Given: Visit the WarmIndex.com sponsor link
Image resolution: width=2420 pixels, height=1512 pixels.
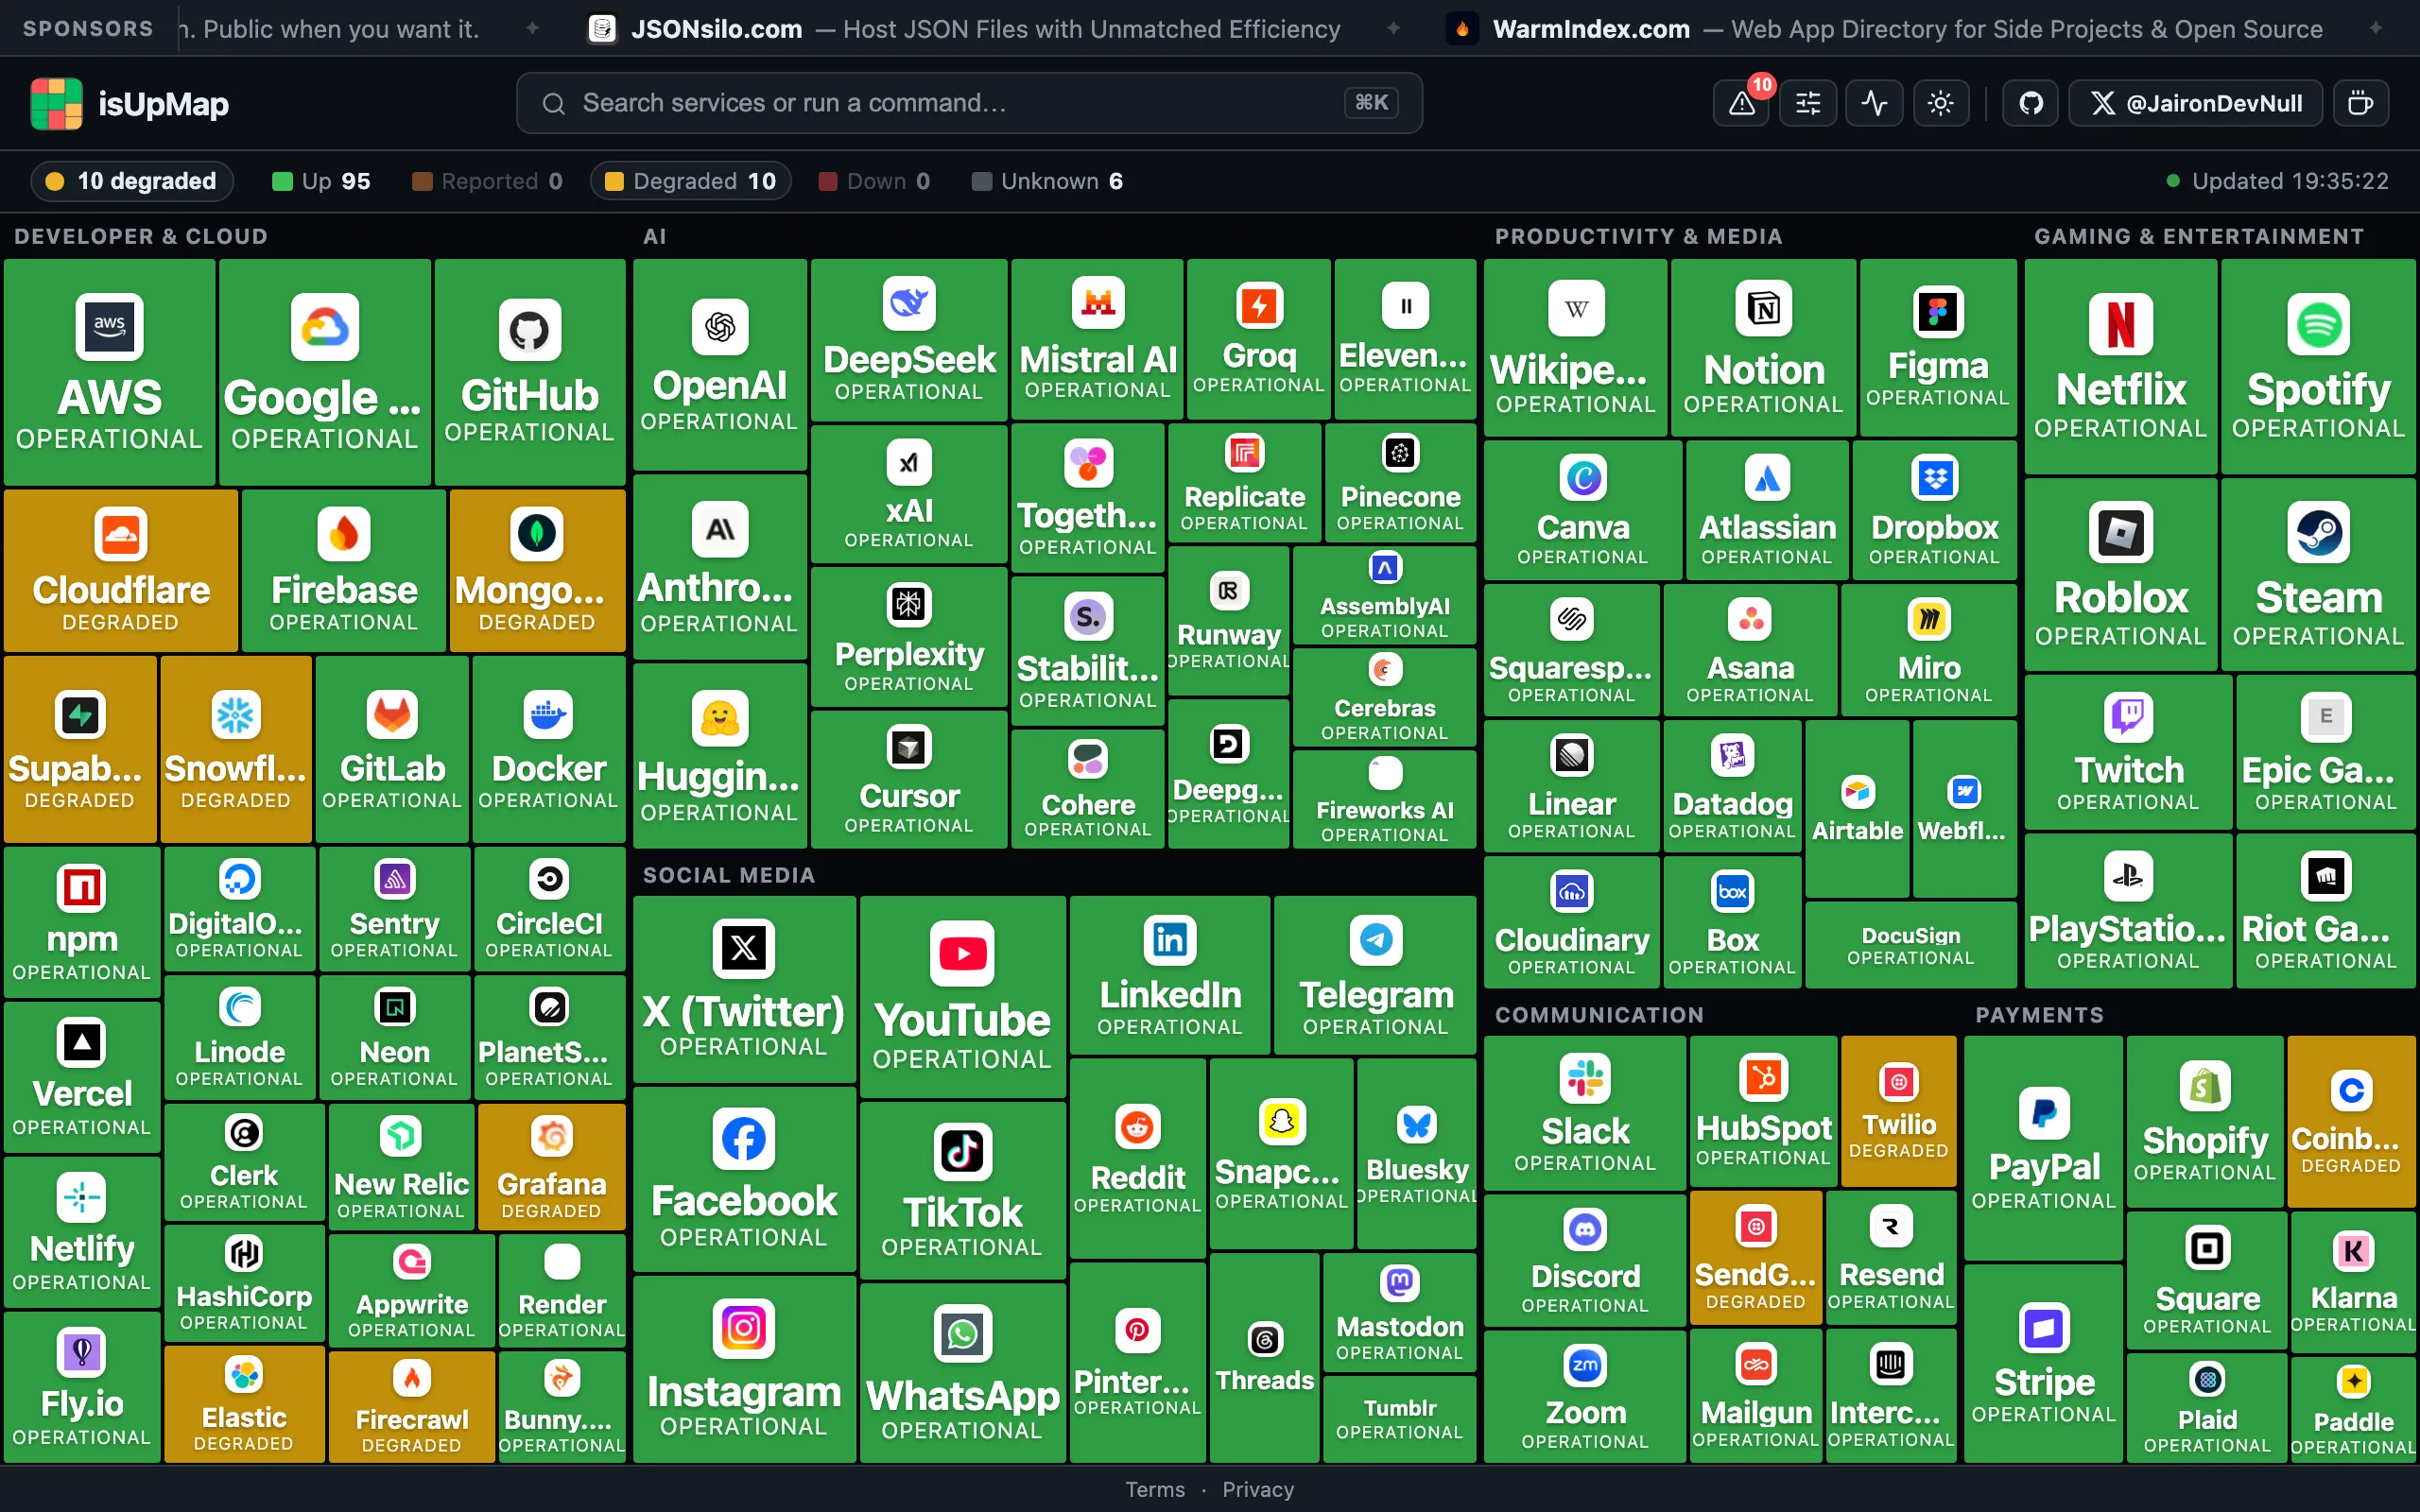Looking at the screenshot, I should tap(1885, 29).
